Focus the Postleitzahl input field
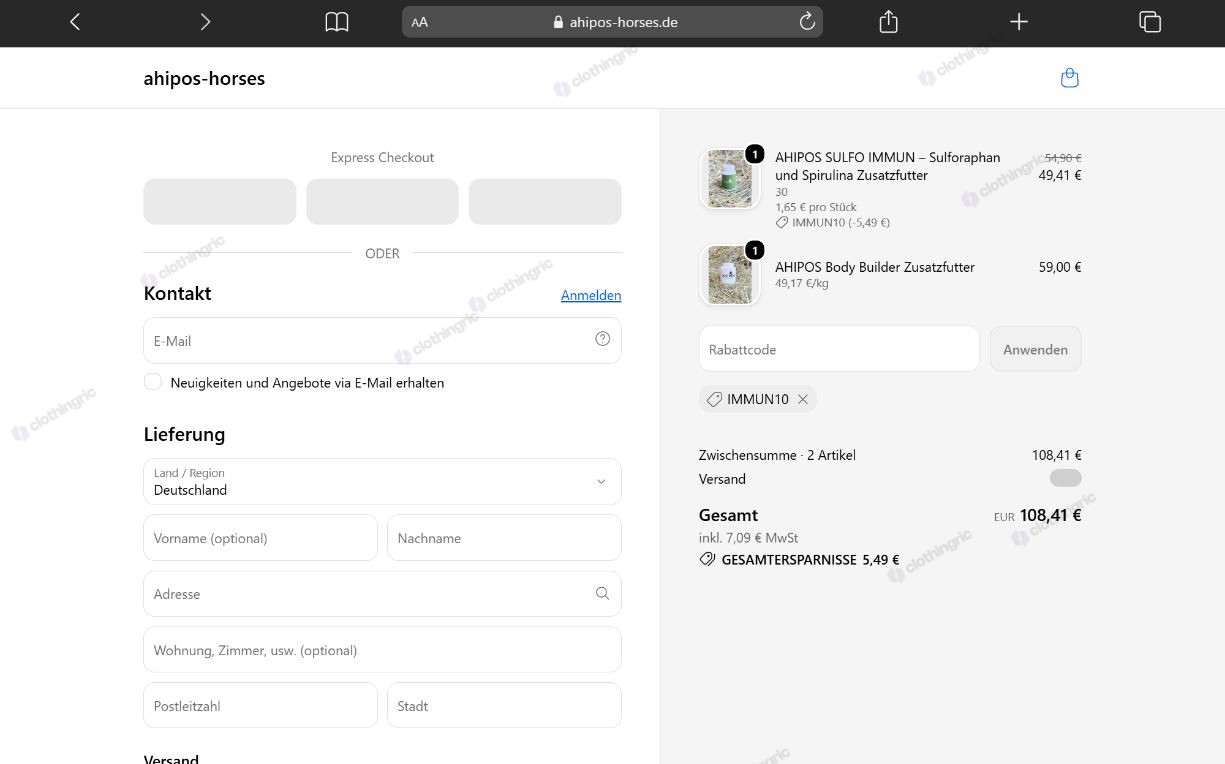 260,706
